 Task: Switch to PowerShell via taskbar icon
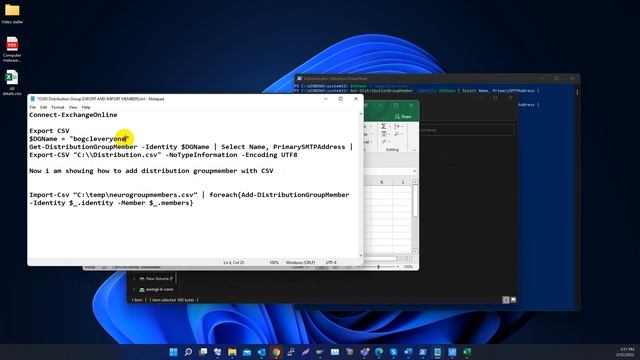pos(422,352)
